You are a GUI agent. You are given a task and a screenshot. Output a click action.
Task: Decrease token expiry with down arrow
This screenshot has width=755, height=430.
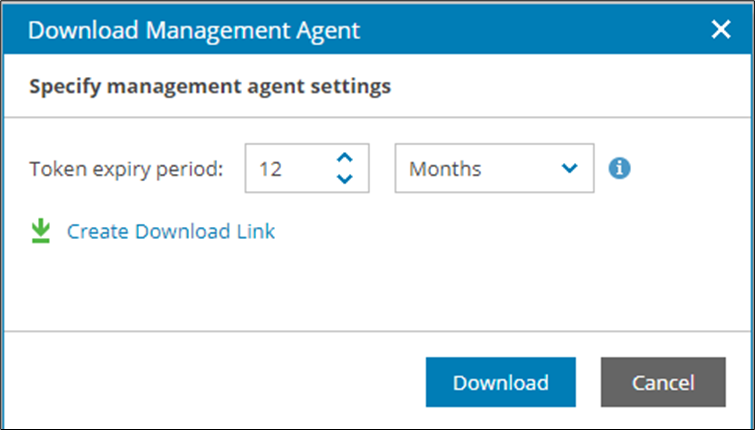tap(345, 179)
